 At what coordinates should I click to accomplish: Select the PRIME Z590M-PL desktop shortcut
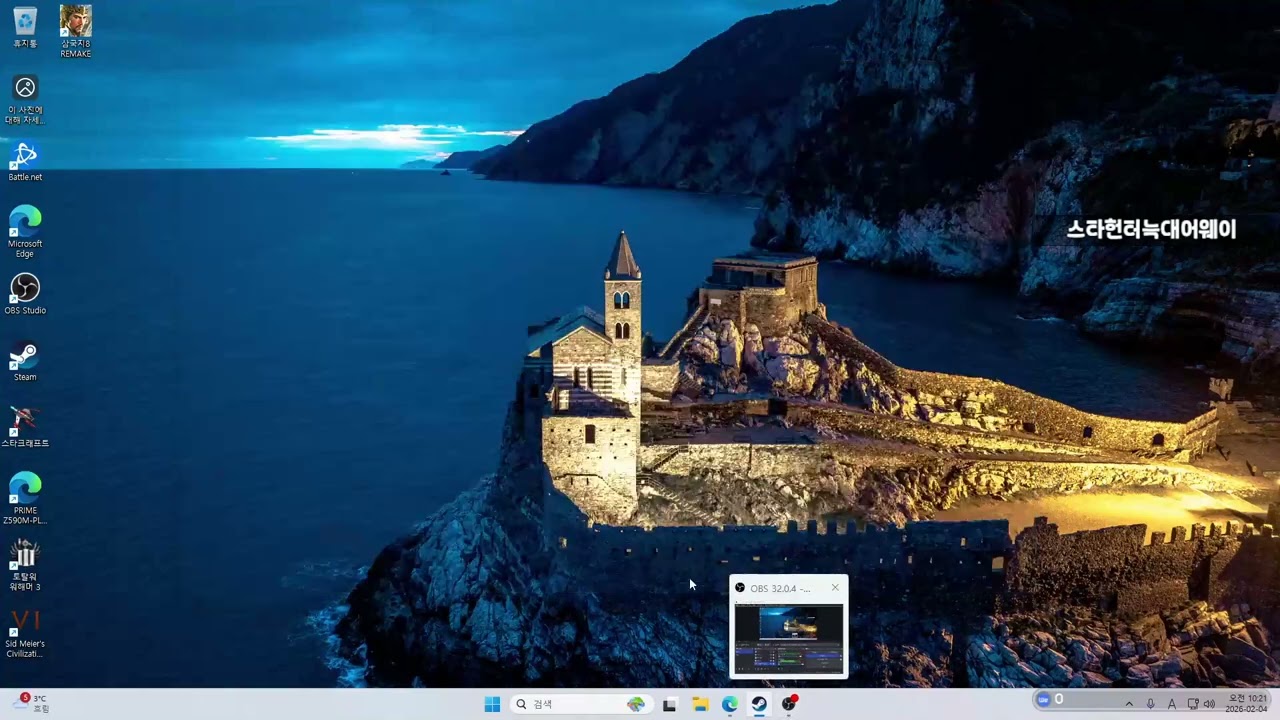tap(25, 498)
